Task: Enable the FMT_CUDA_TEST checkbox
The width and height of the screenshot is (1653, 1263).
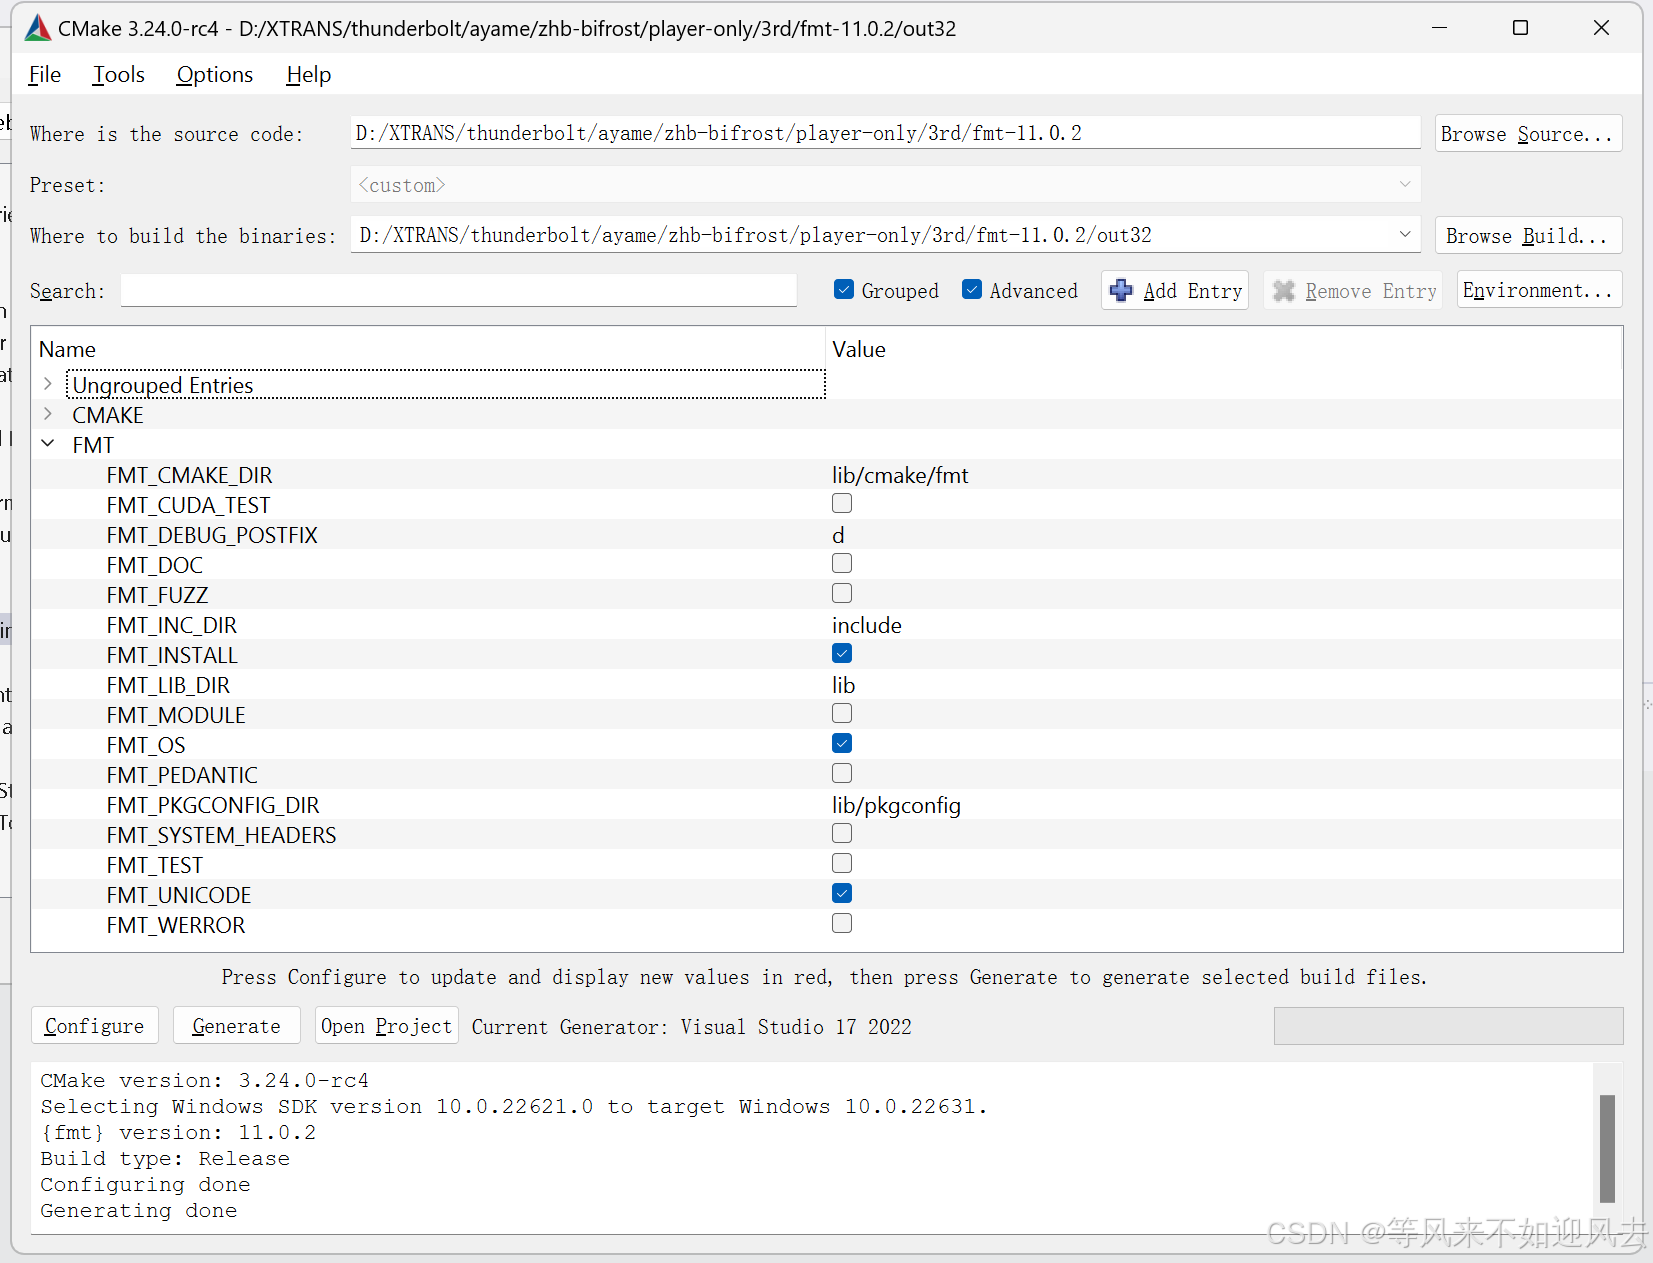Action: 842,504
